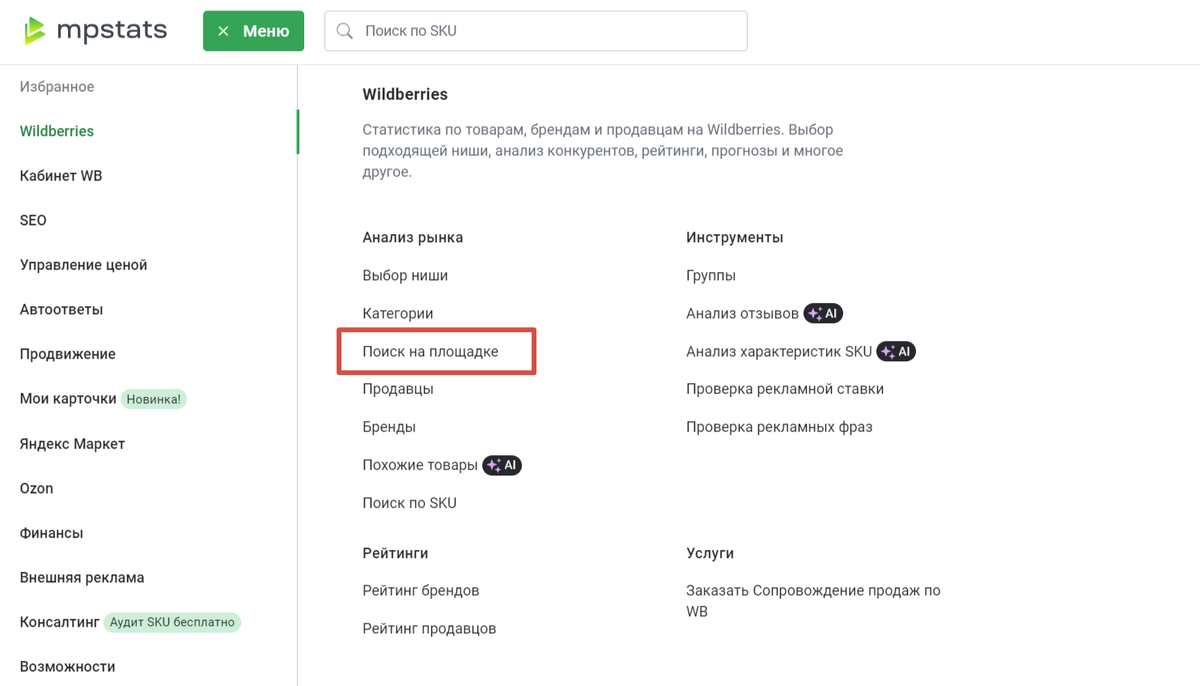Go to Яндекс Маркет section
The height and width of the screenshot is (686, 1200).
pyautogui.click(x=72, y=444)
